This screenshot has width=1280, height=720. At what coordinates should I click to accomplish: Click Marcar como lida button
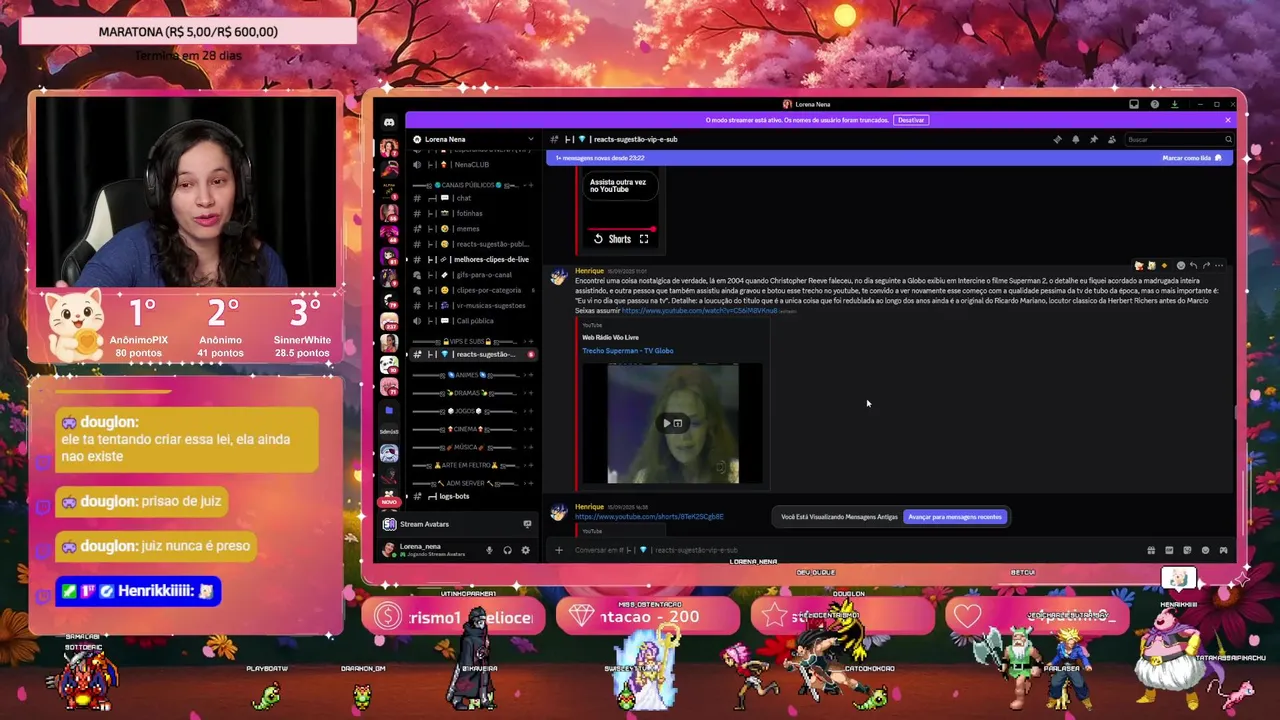click(1191, 158)
